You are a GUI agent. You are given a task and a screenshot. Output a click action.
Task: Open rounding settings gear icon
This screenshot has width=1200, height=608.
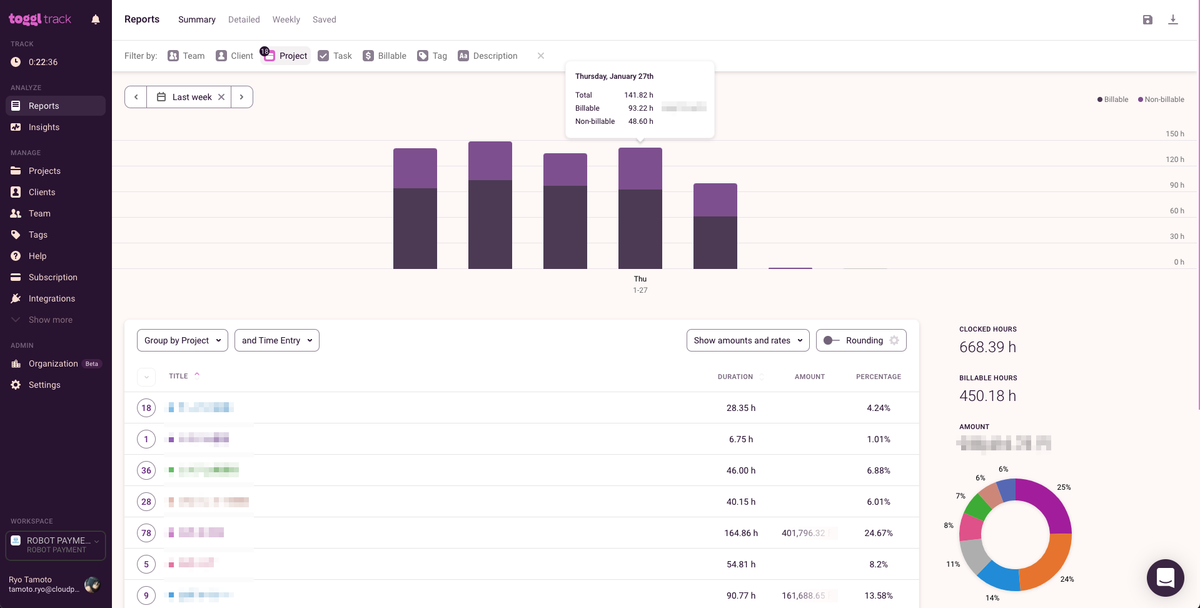(x=895, y=340)
